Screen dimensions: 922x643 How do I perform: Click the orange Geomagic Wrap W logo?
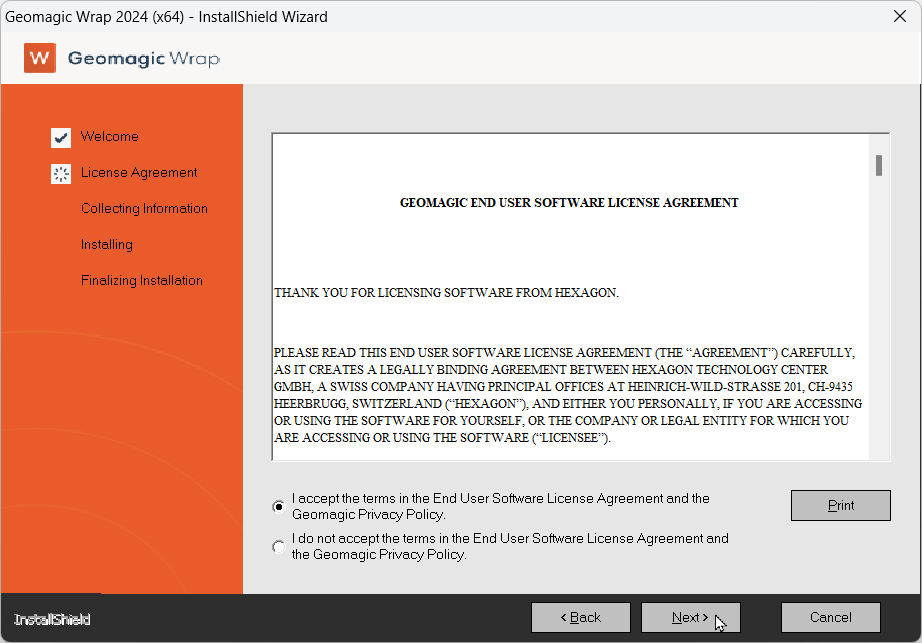[40, 58]
